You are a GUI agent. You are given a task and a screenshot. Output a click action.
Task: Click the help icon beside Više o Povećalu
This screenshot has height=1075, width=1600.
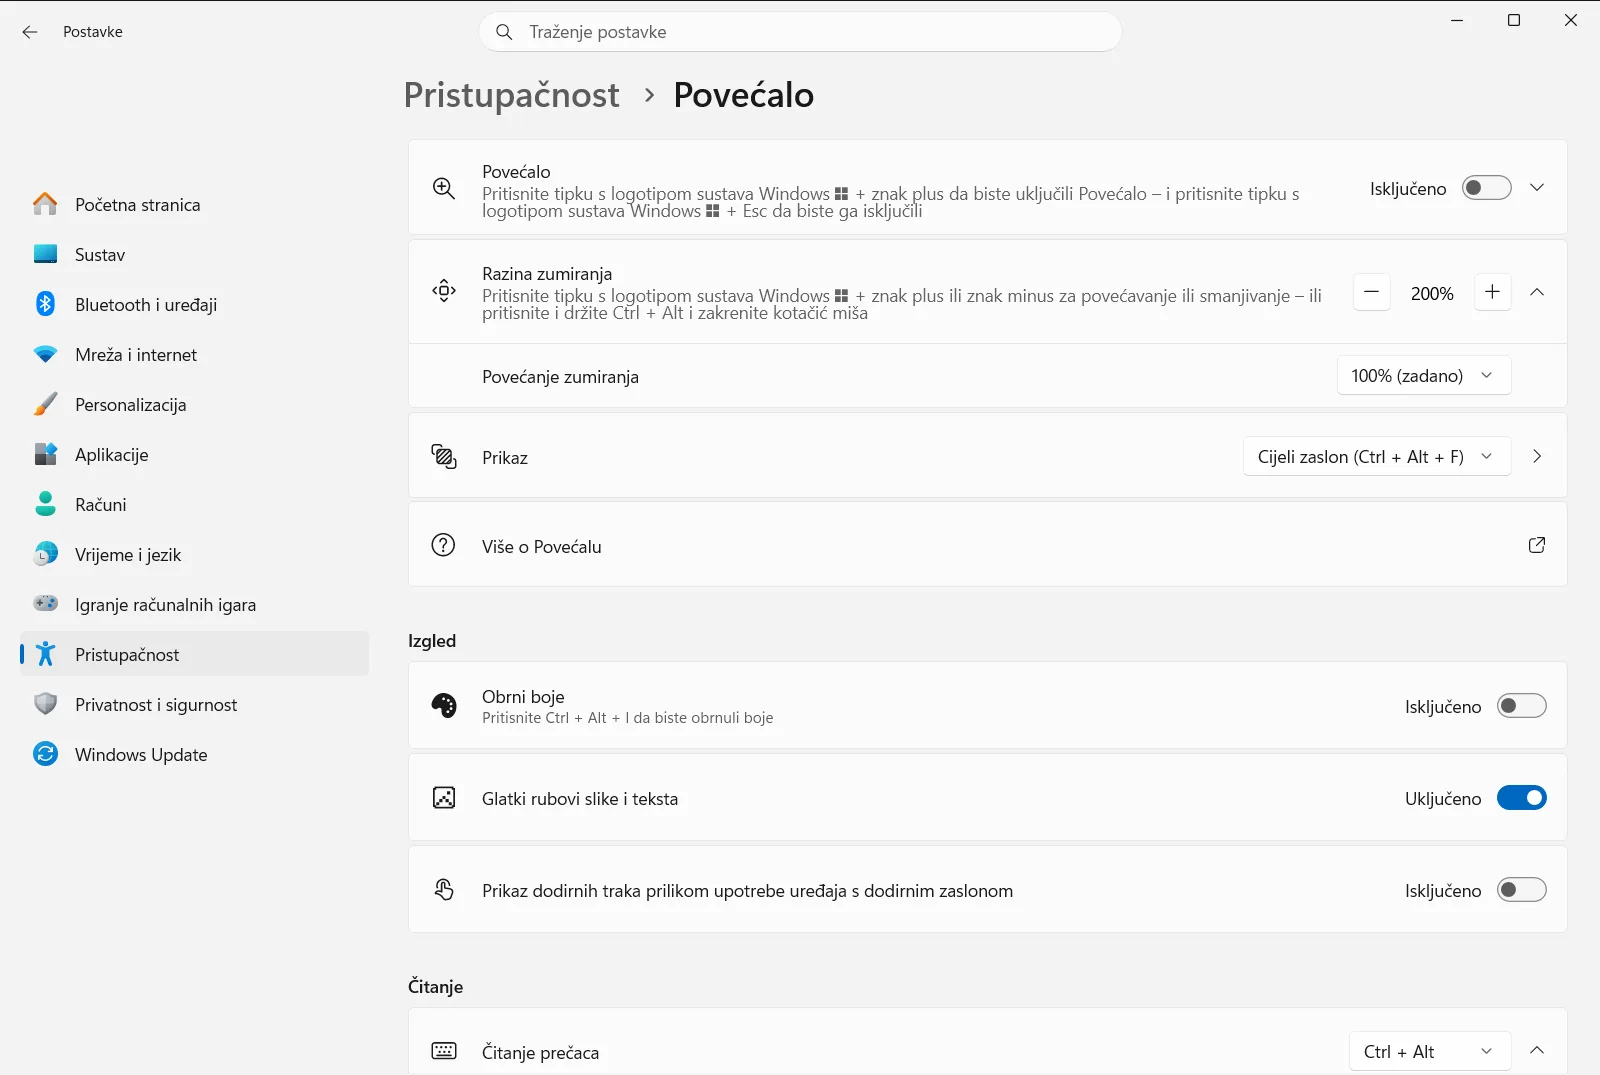tap(443, 545)
